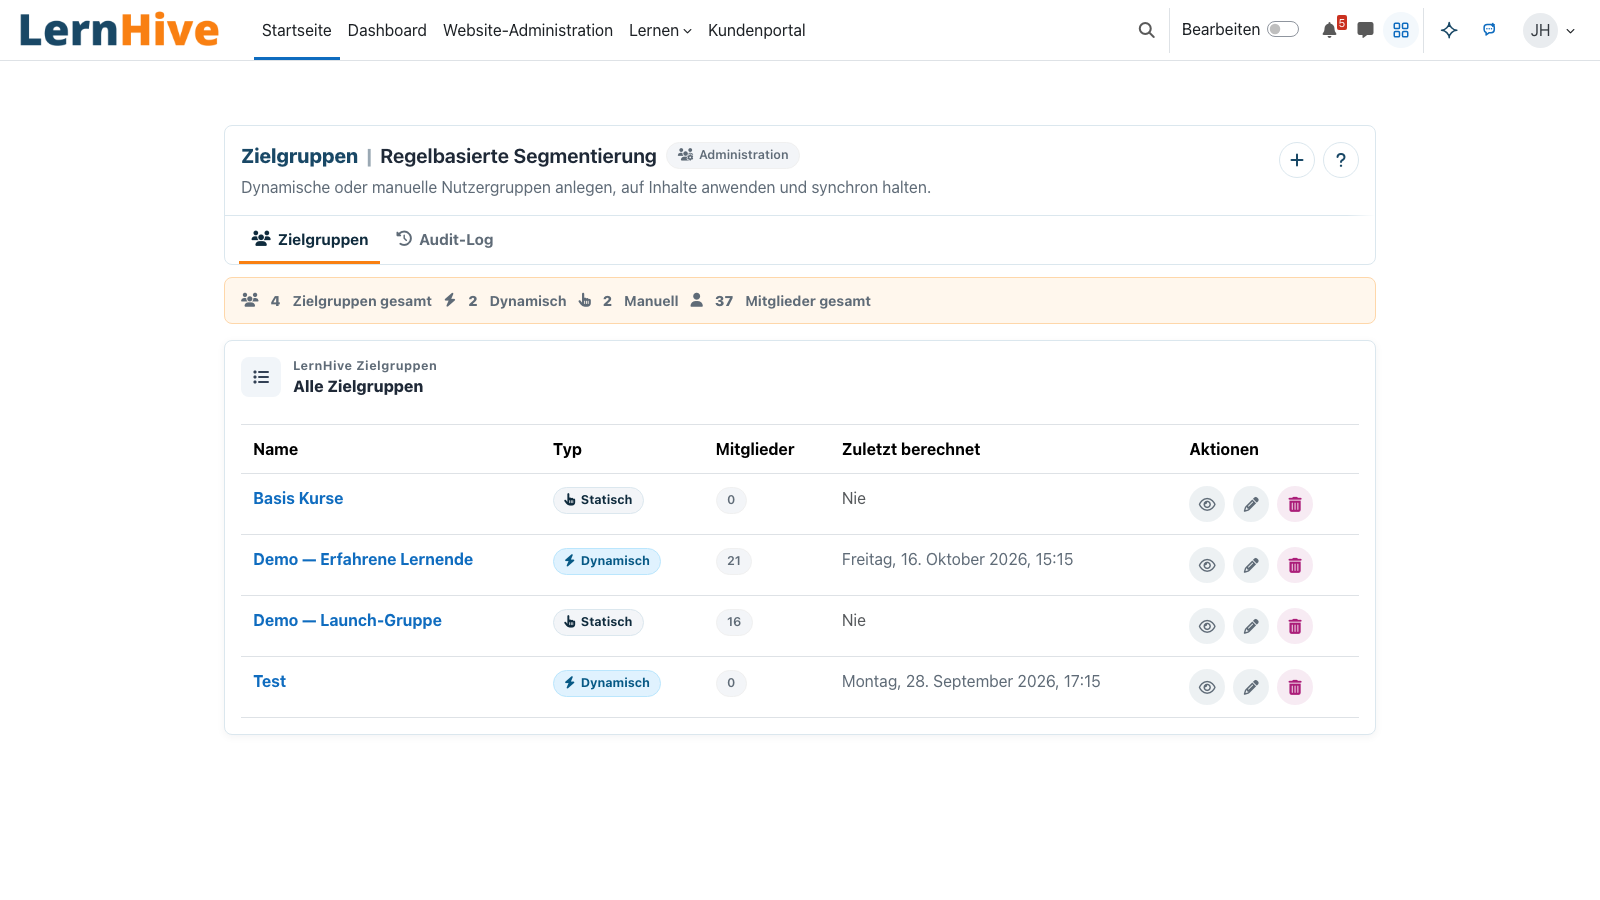Delete the Test group
Screen dimensions: 1600x900
click(x=1295, y=687)
